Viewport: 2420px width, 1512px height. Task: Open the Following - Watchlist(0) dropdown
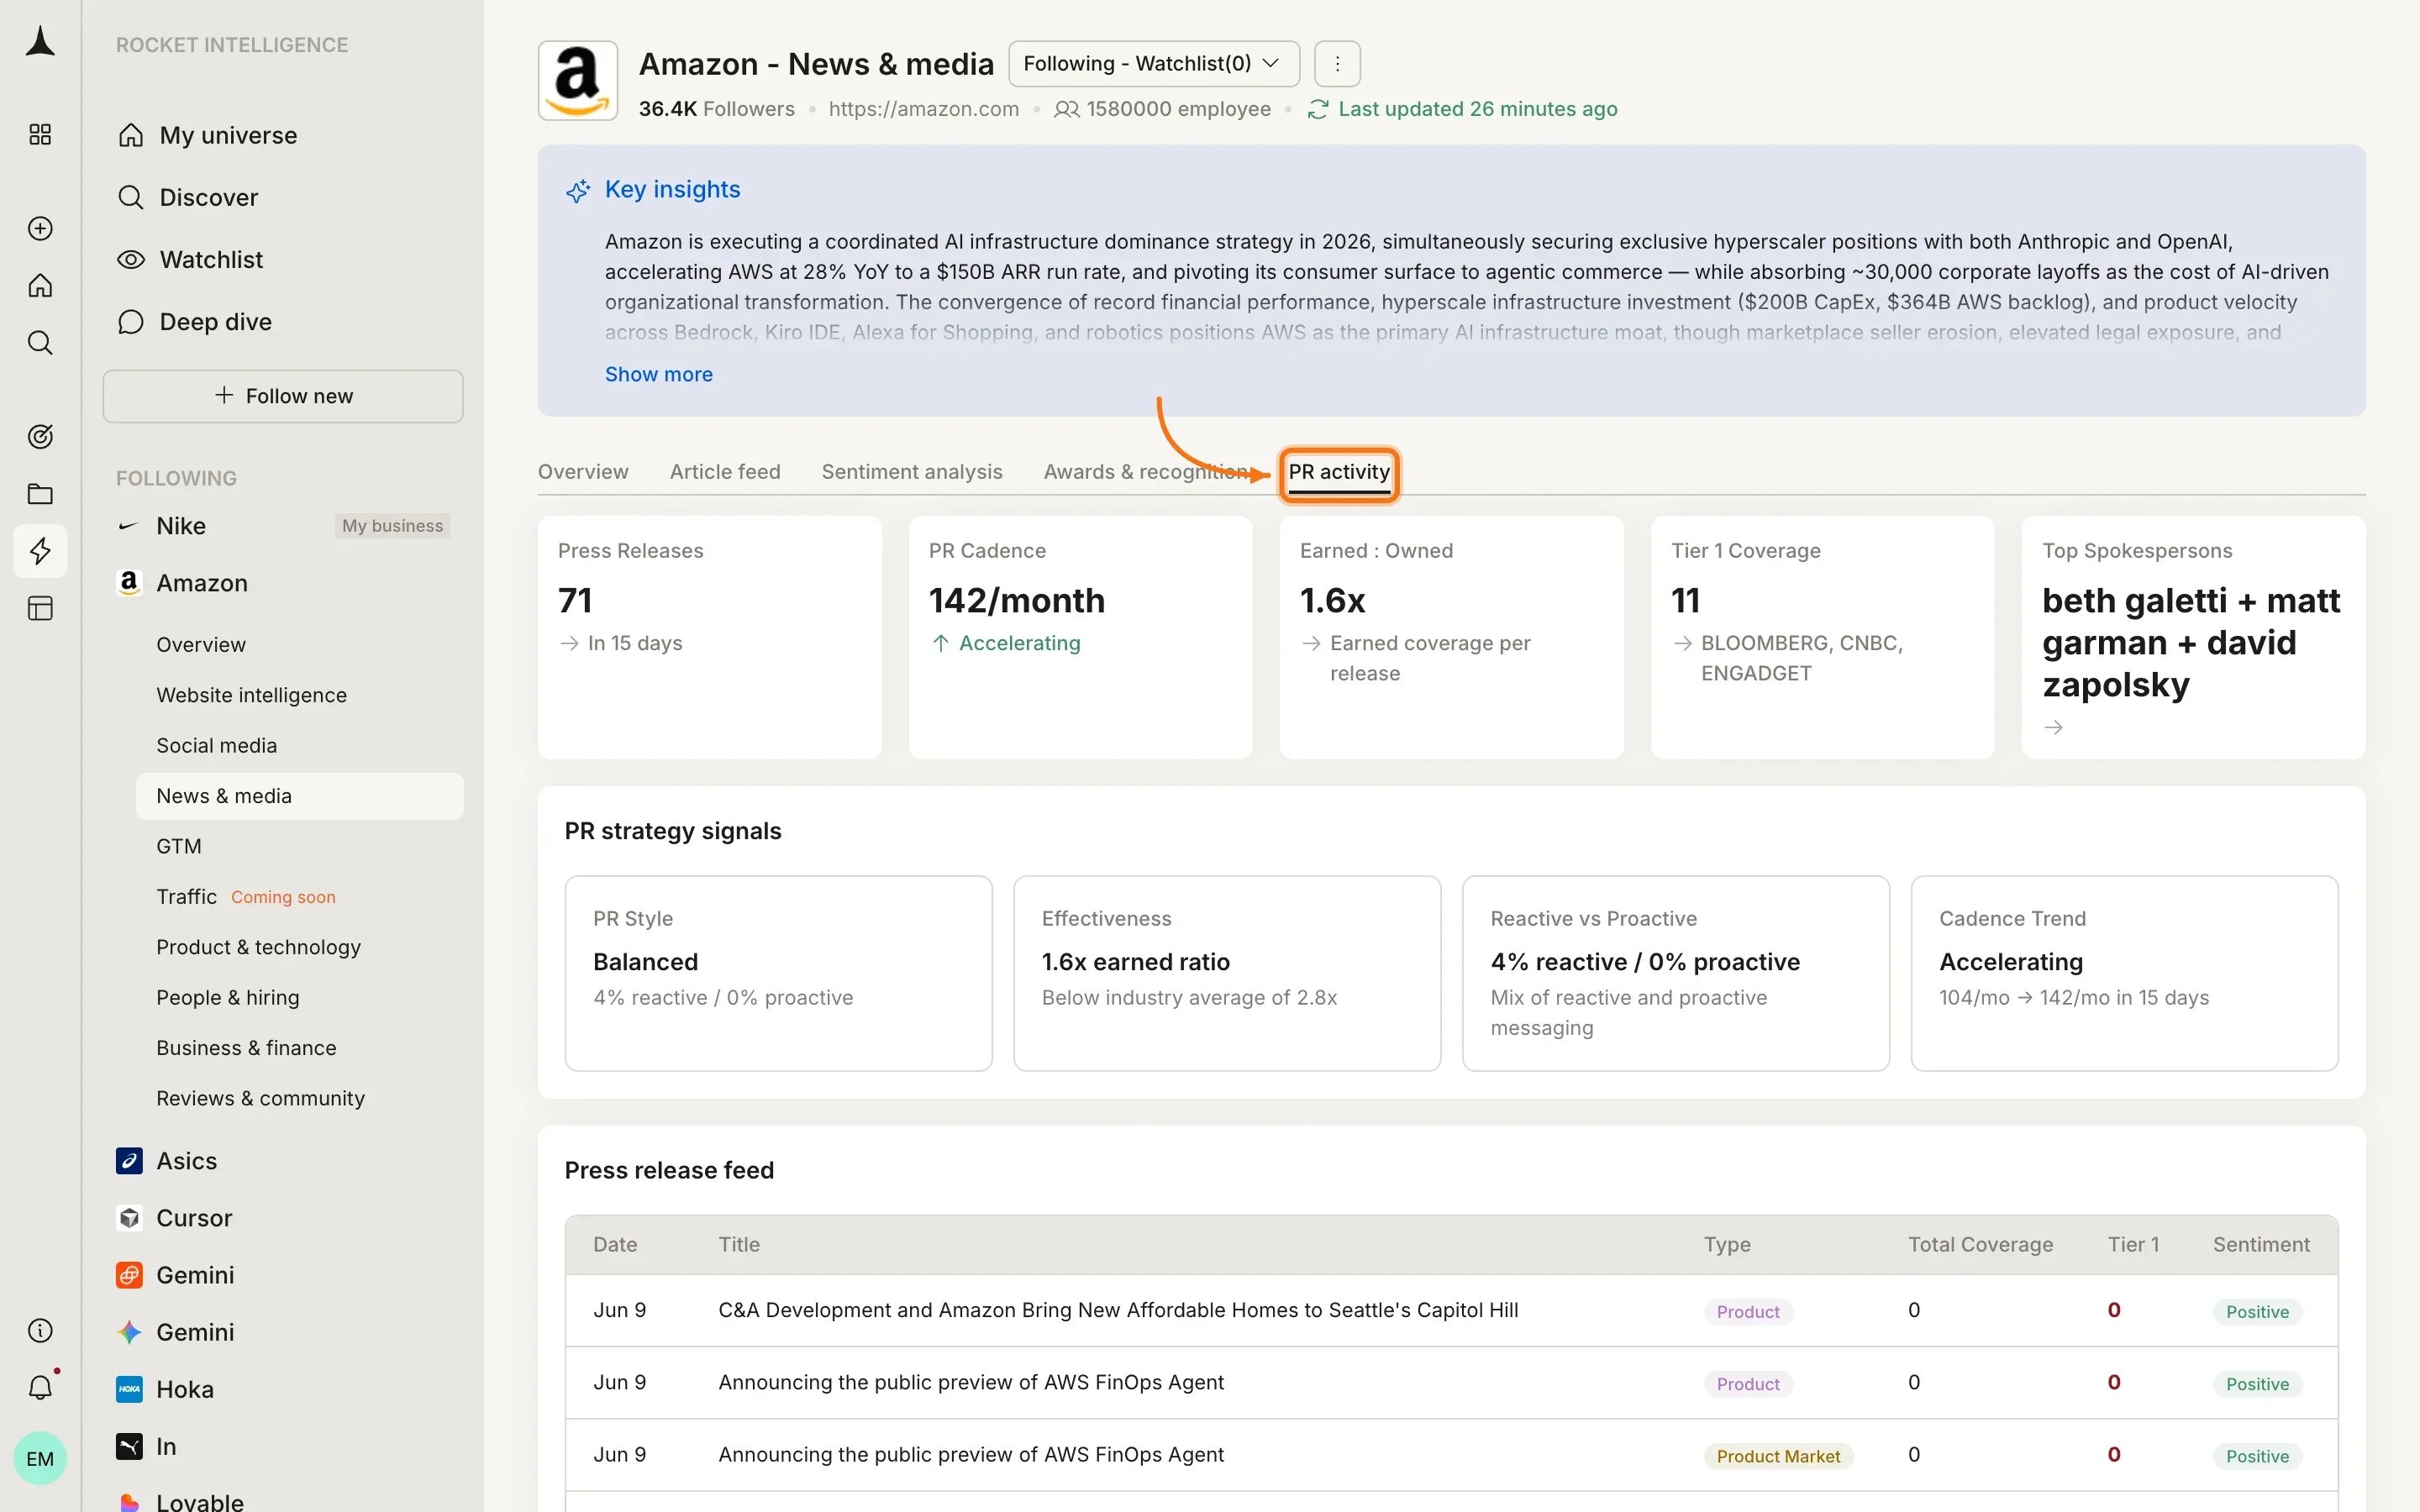[x=1154, y=64]
